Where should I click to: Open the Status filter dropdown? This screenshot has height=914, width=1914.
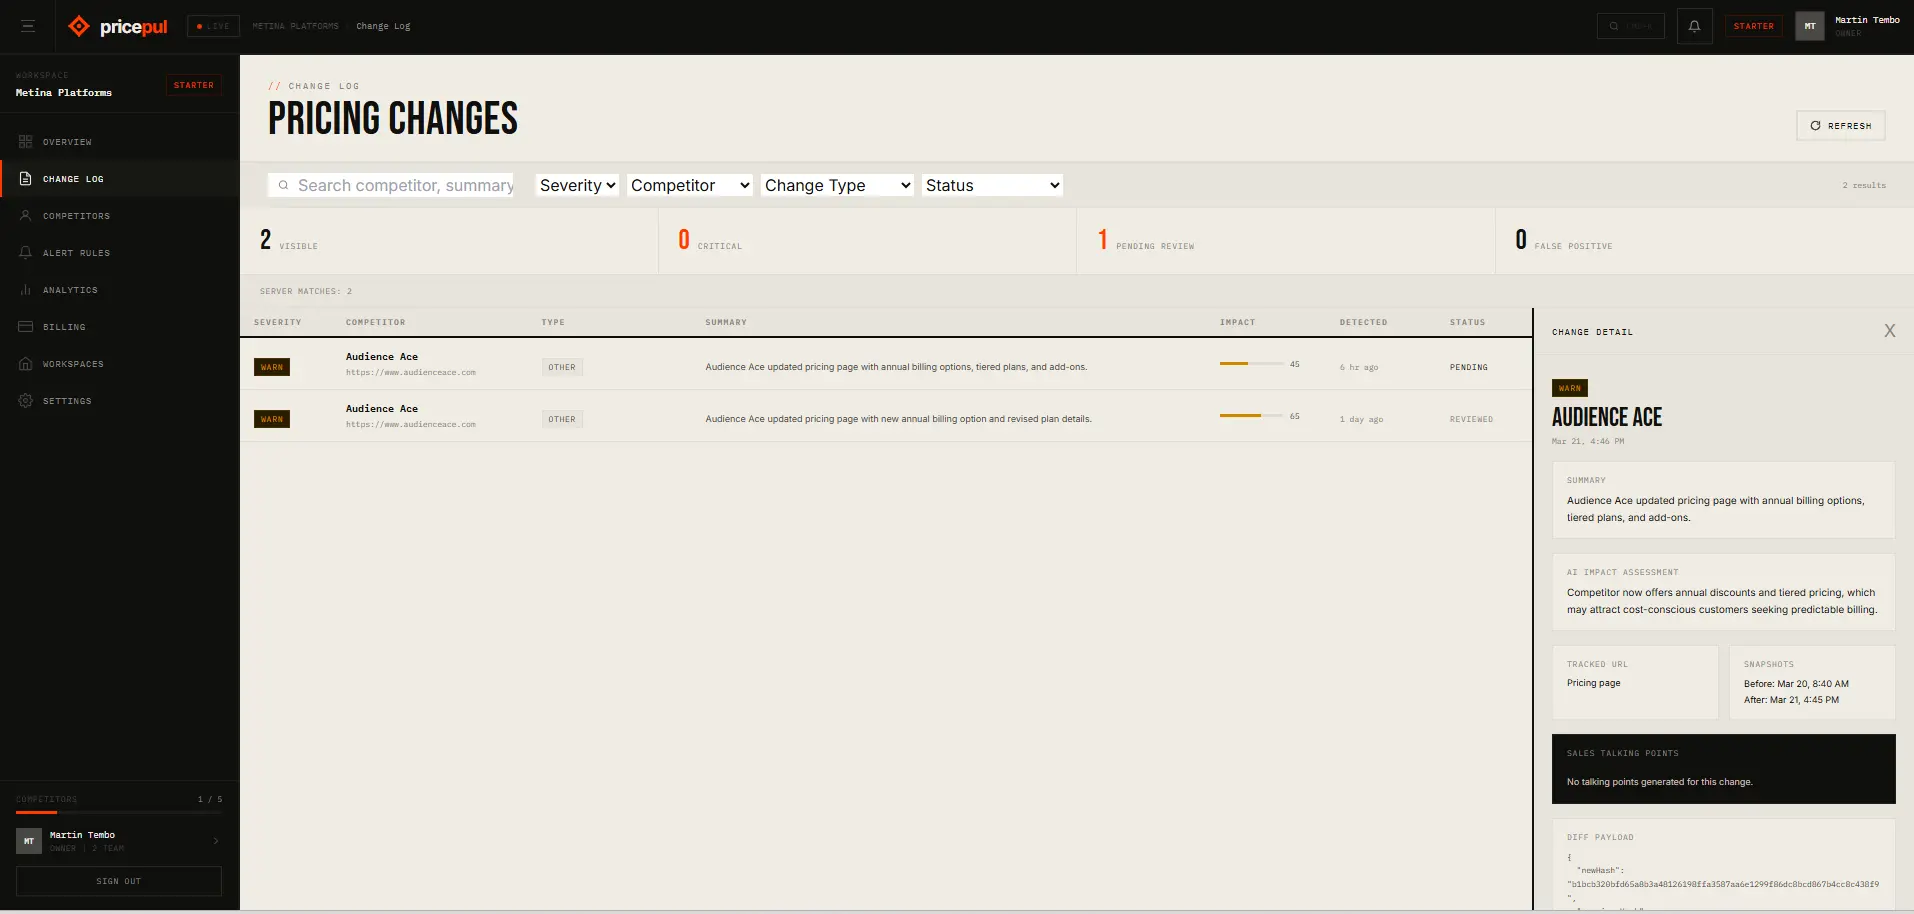[992, 185]
